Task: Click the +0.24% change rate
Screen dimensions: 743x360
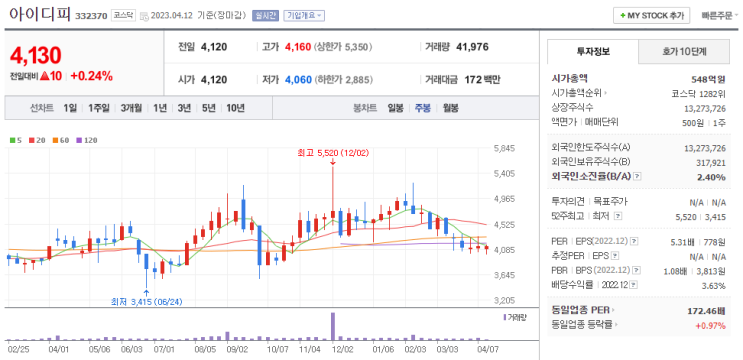Action: pos(92,76)
